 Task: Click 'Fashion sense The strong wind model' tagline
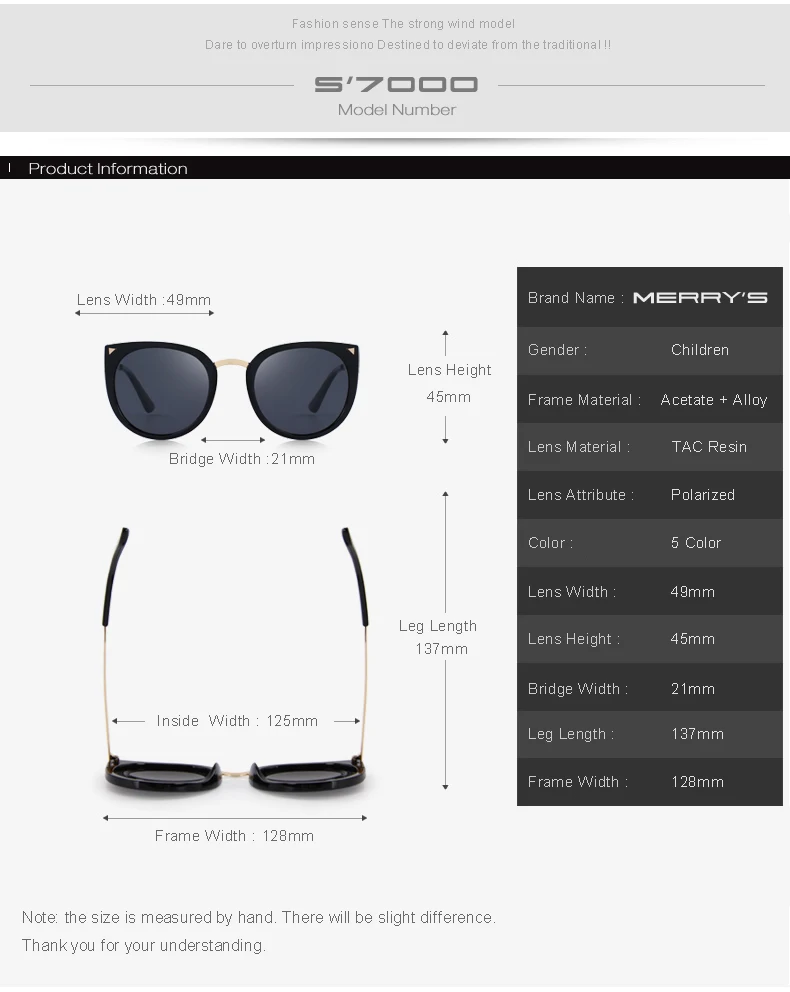(x=403, y=24)
